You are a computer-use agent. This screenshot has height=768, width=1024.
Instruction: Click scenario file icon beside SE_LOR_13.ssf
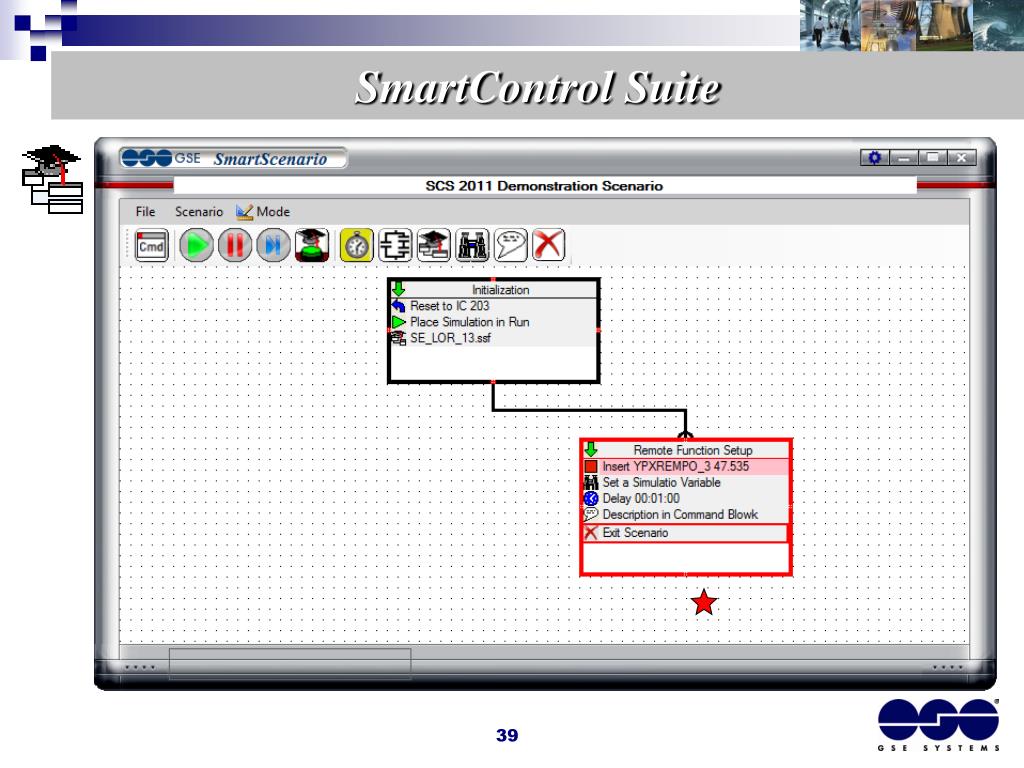tap(398, 338)
